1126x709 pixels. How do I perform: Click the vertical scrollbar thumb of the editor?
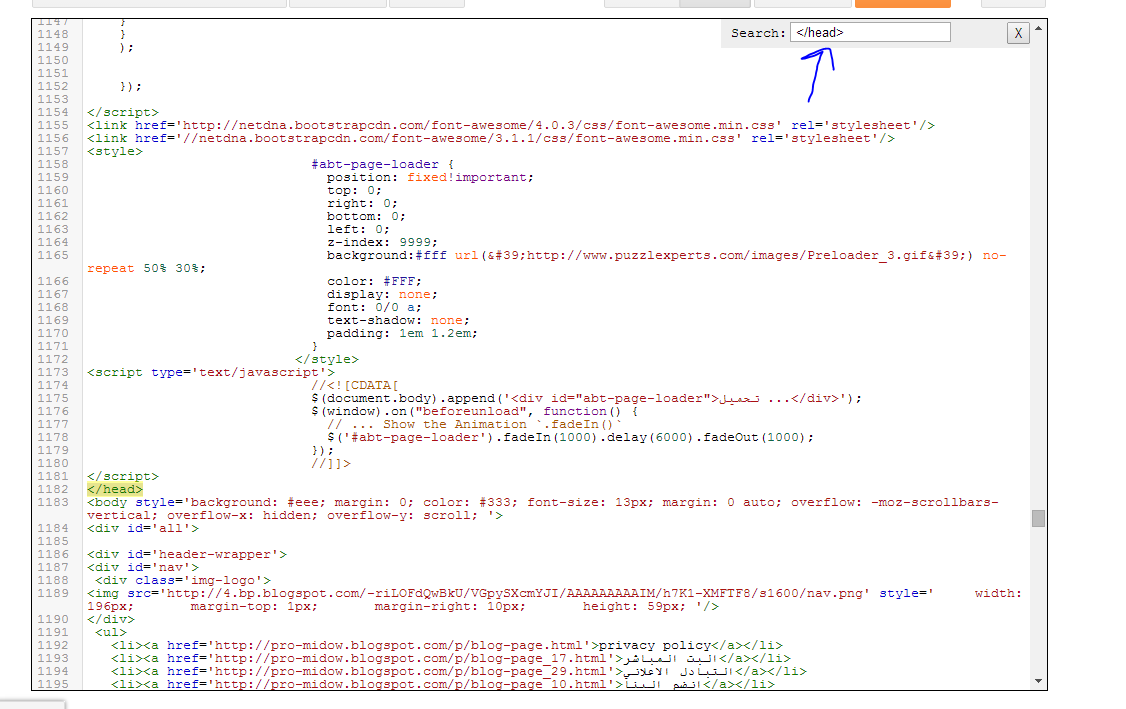click(1038, 518)
